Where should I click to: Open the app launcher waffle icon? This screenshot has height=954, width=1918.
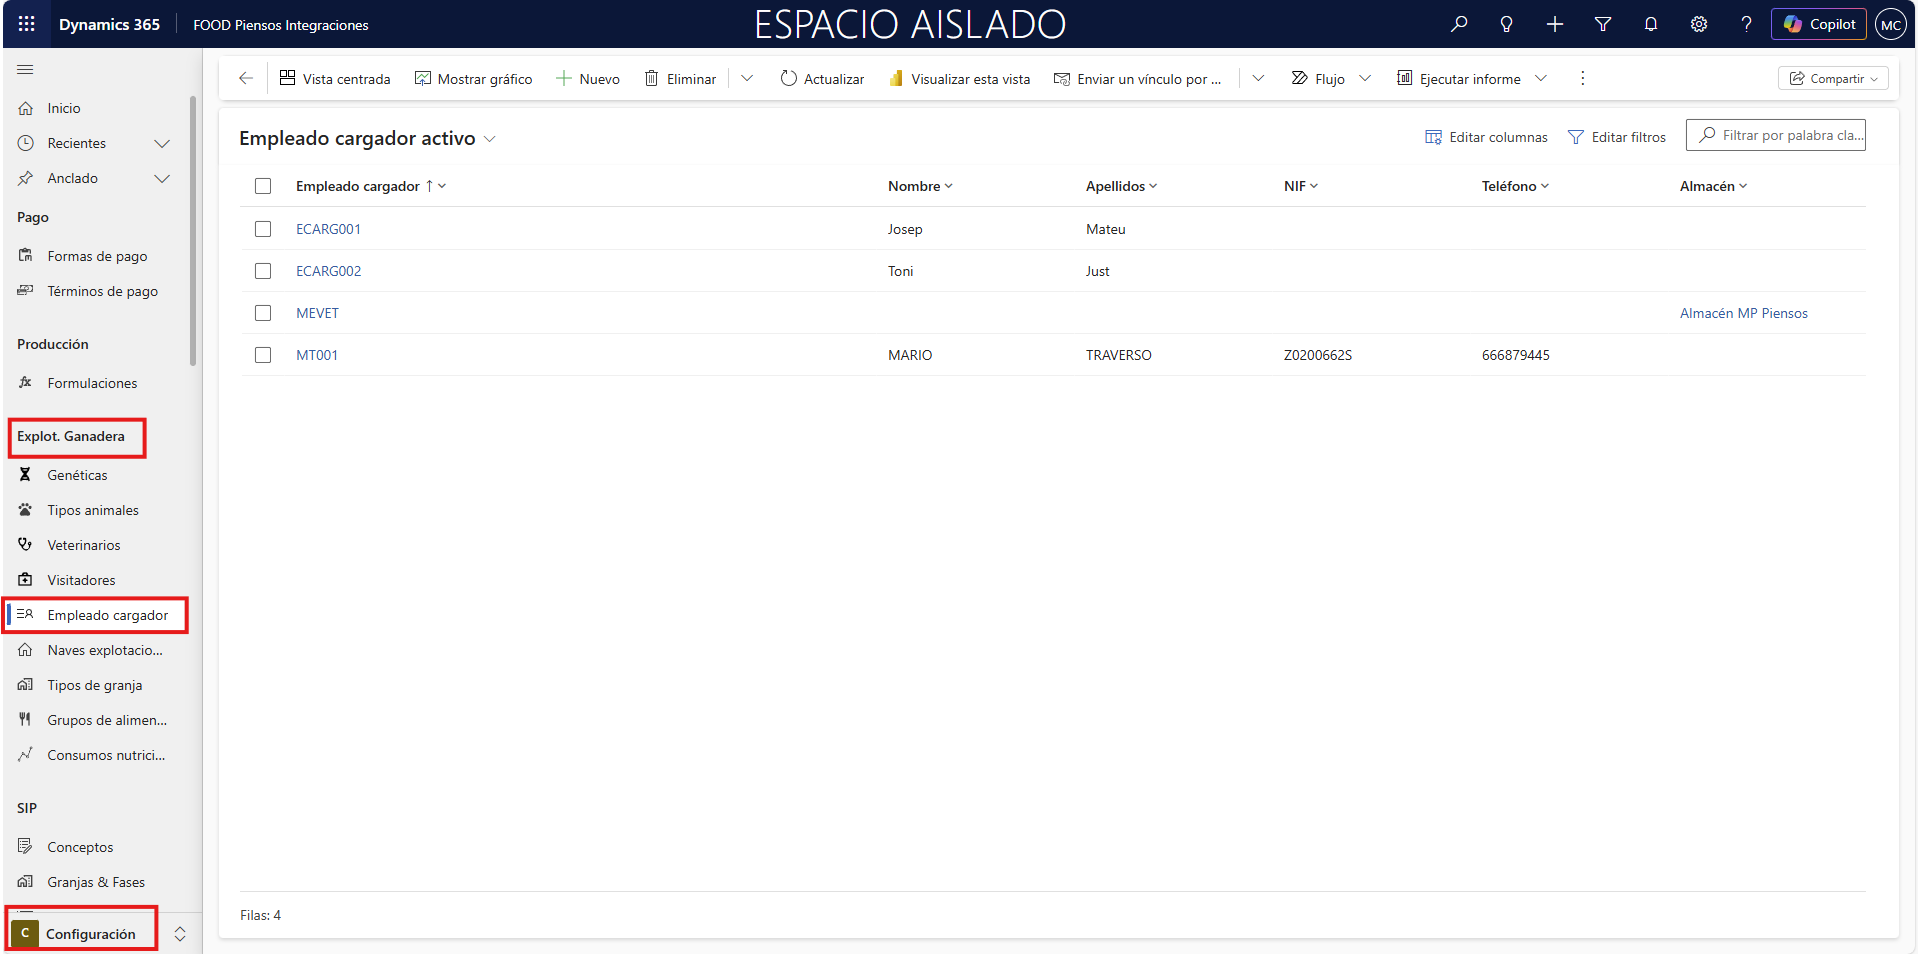coord(27,24)
